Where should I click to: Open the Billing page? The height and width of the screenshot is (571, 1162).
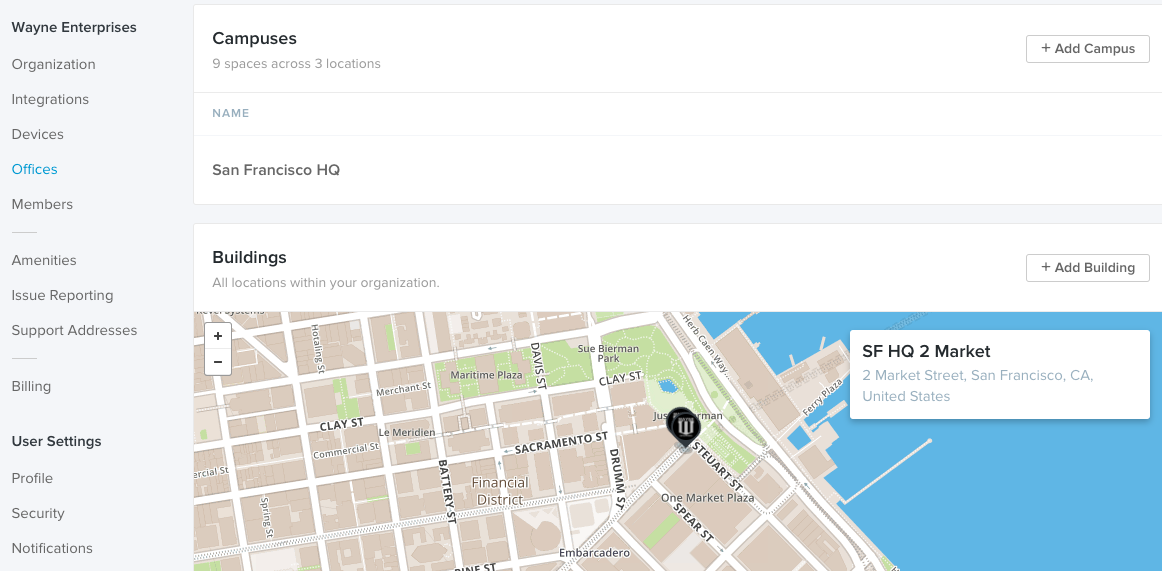click(31, 386)
